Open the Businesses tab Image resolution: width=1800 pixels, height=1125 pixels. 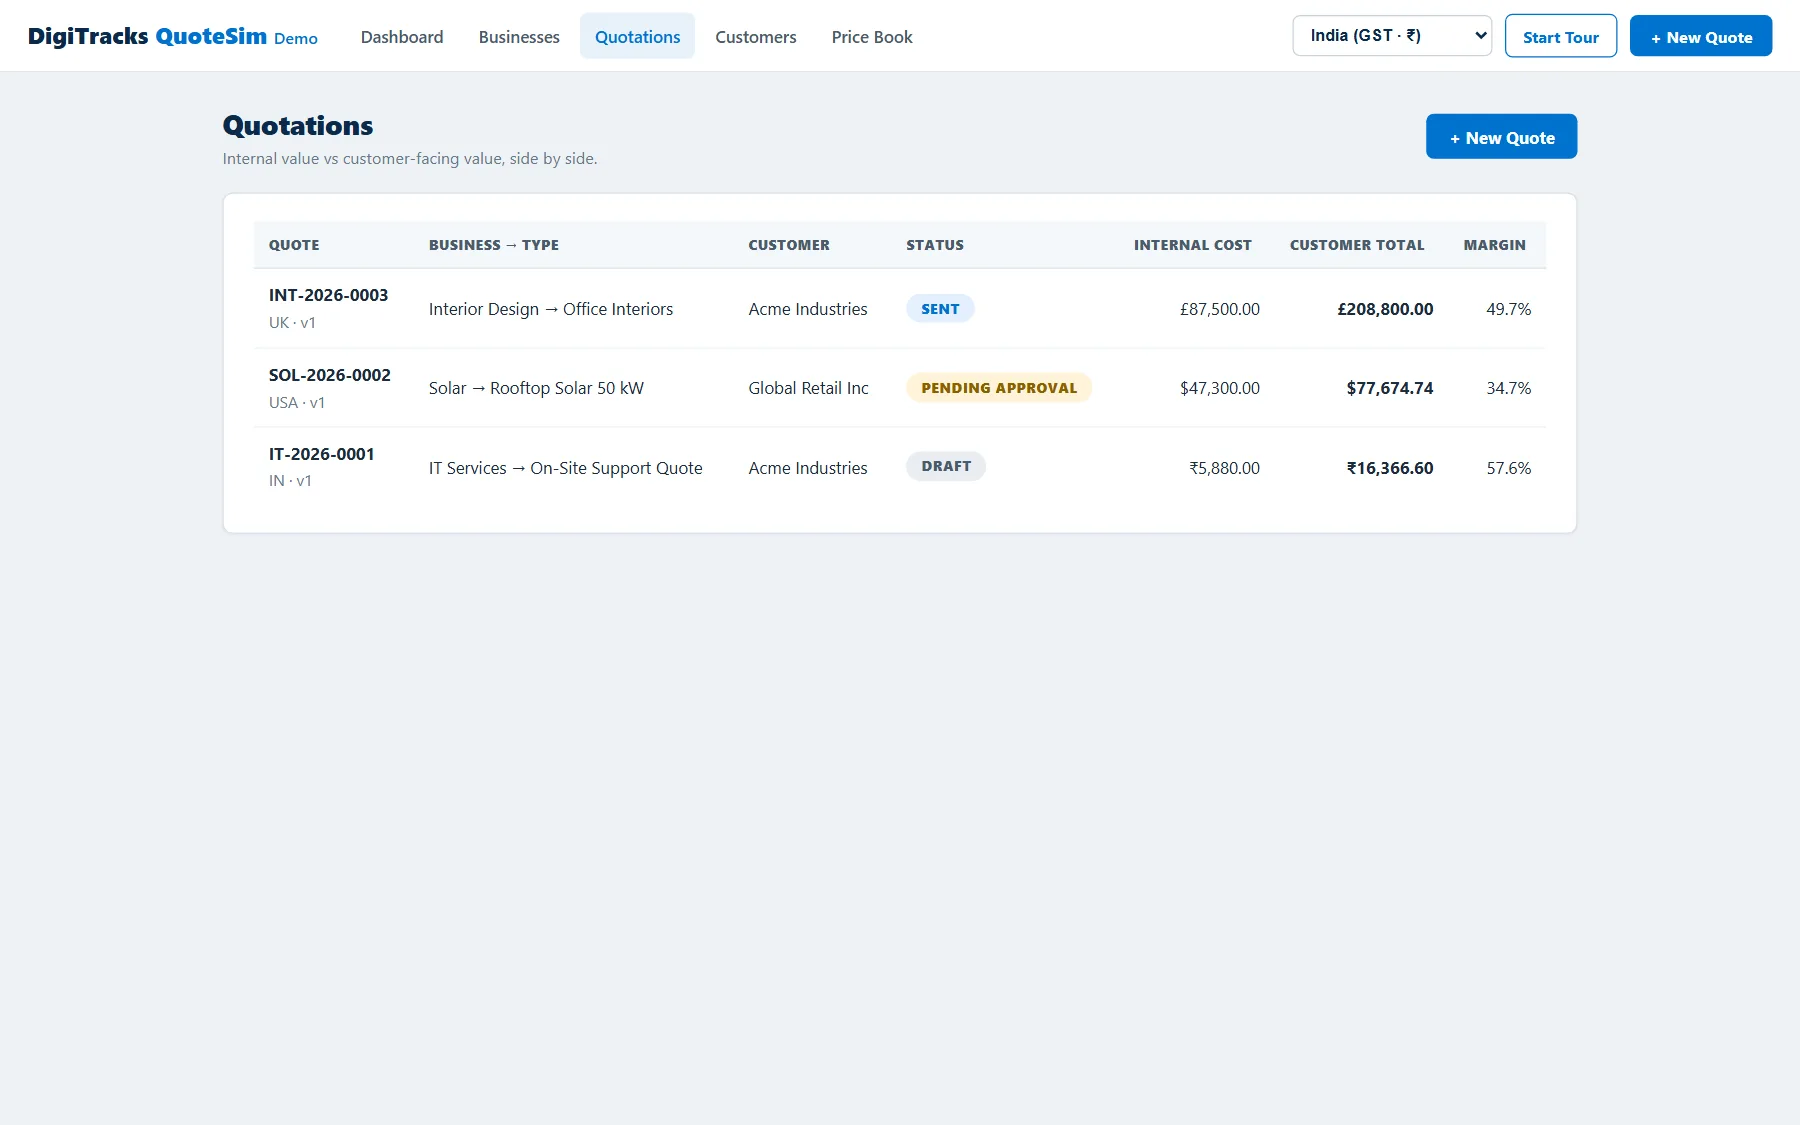click(x=519, y=37)
